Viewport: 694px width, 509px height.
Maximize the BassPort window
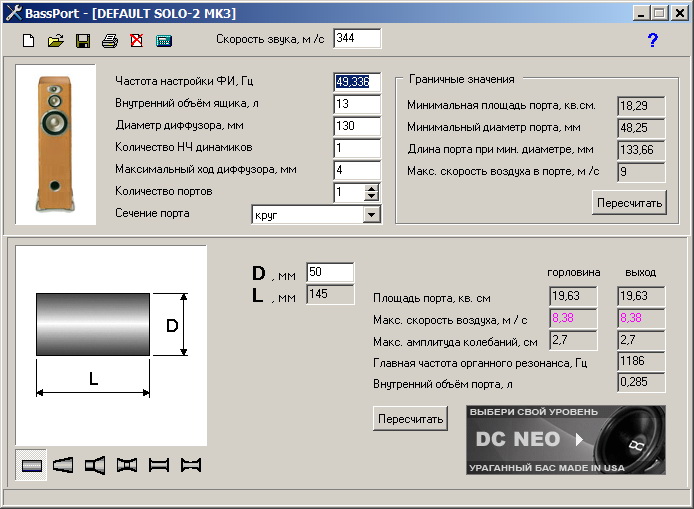(x=658, y=13)
